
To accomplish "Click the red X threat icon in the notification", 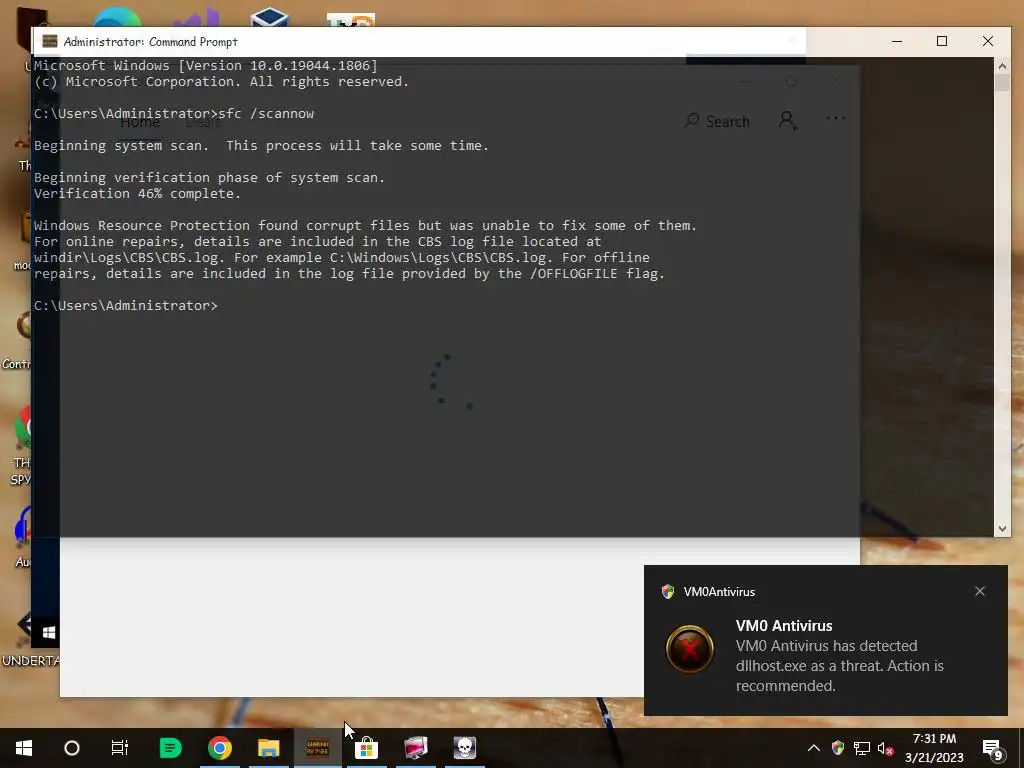I will (x=690, y=649).
